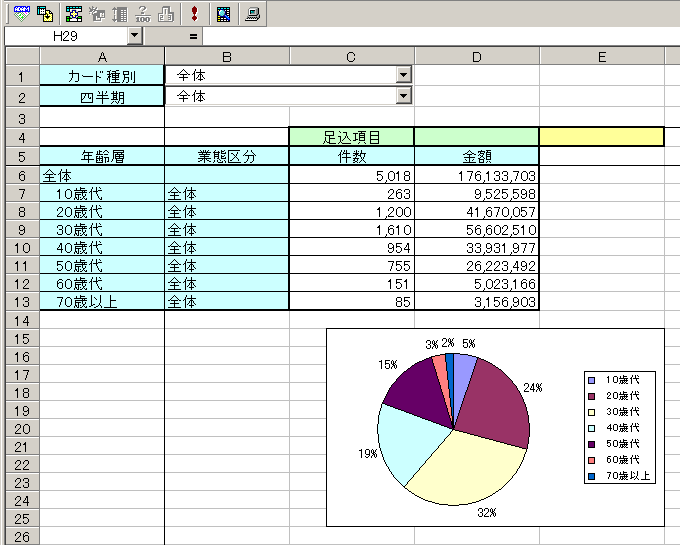Viewport: 680px width, 545px height.
Task: Click the 20歳代 legend color swatch
Action: (592, 396)
